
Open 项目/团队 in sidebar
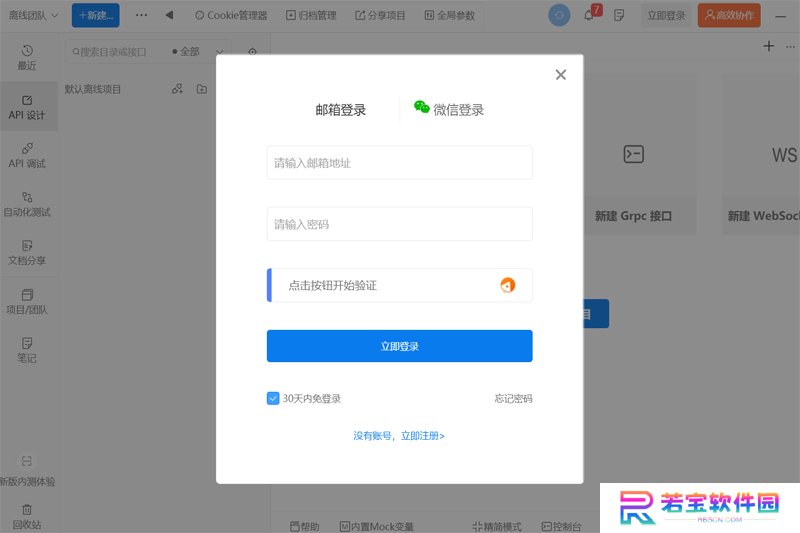click(x=27, y=302)
